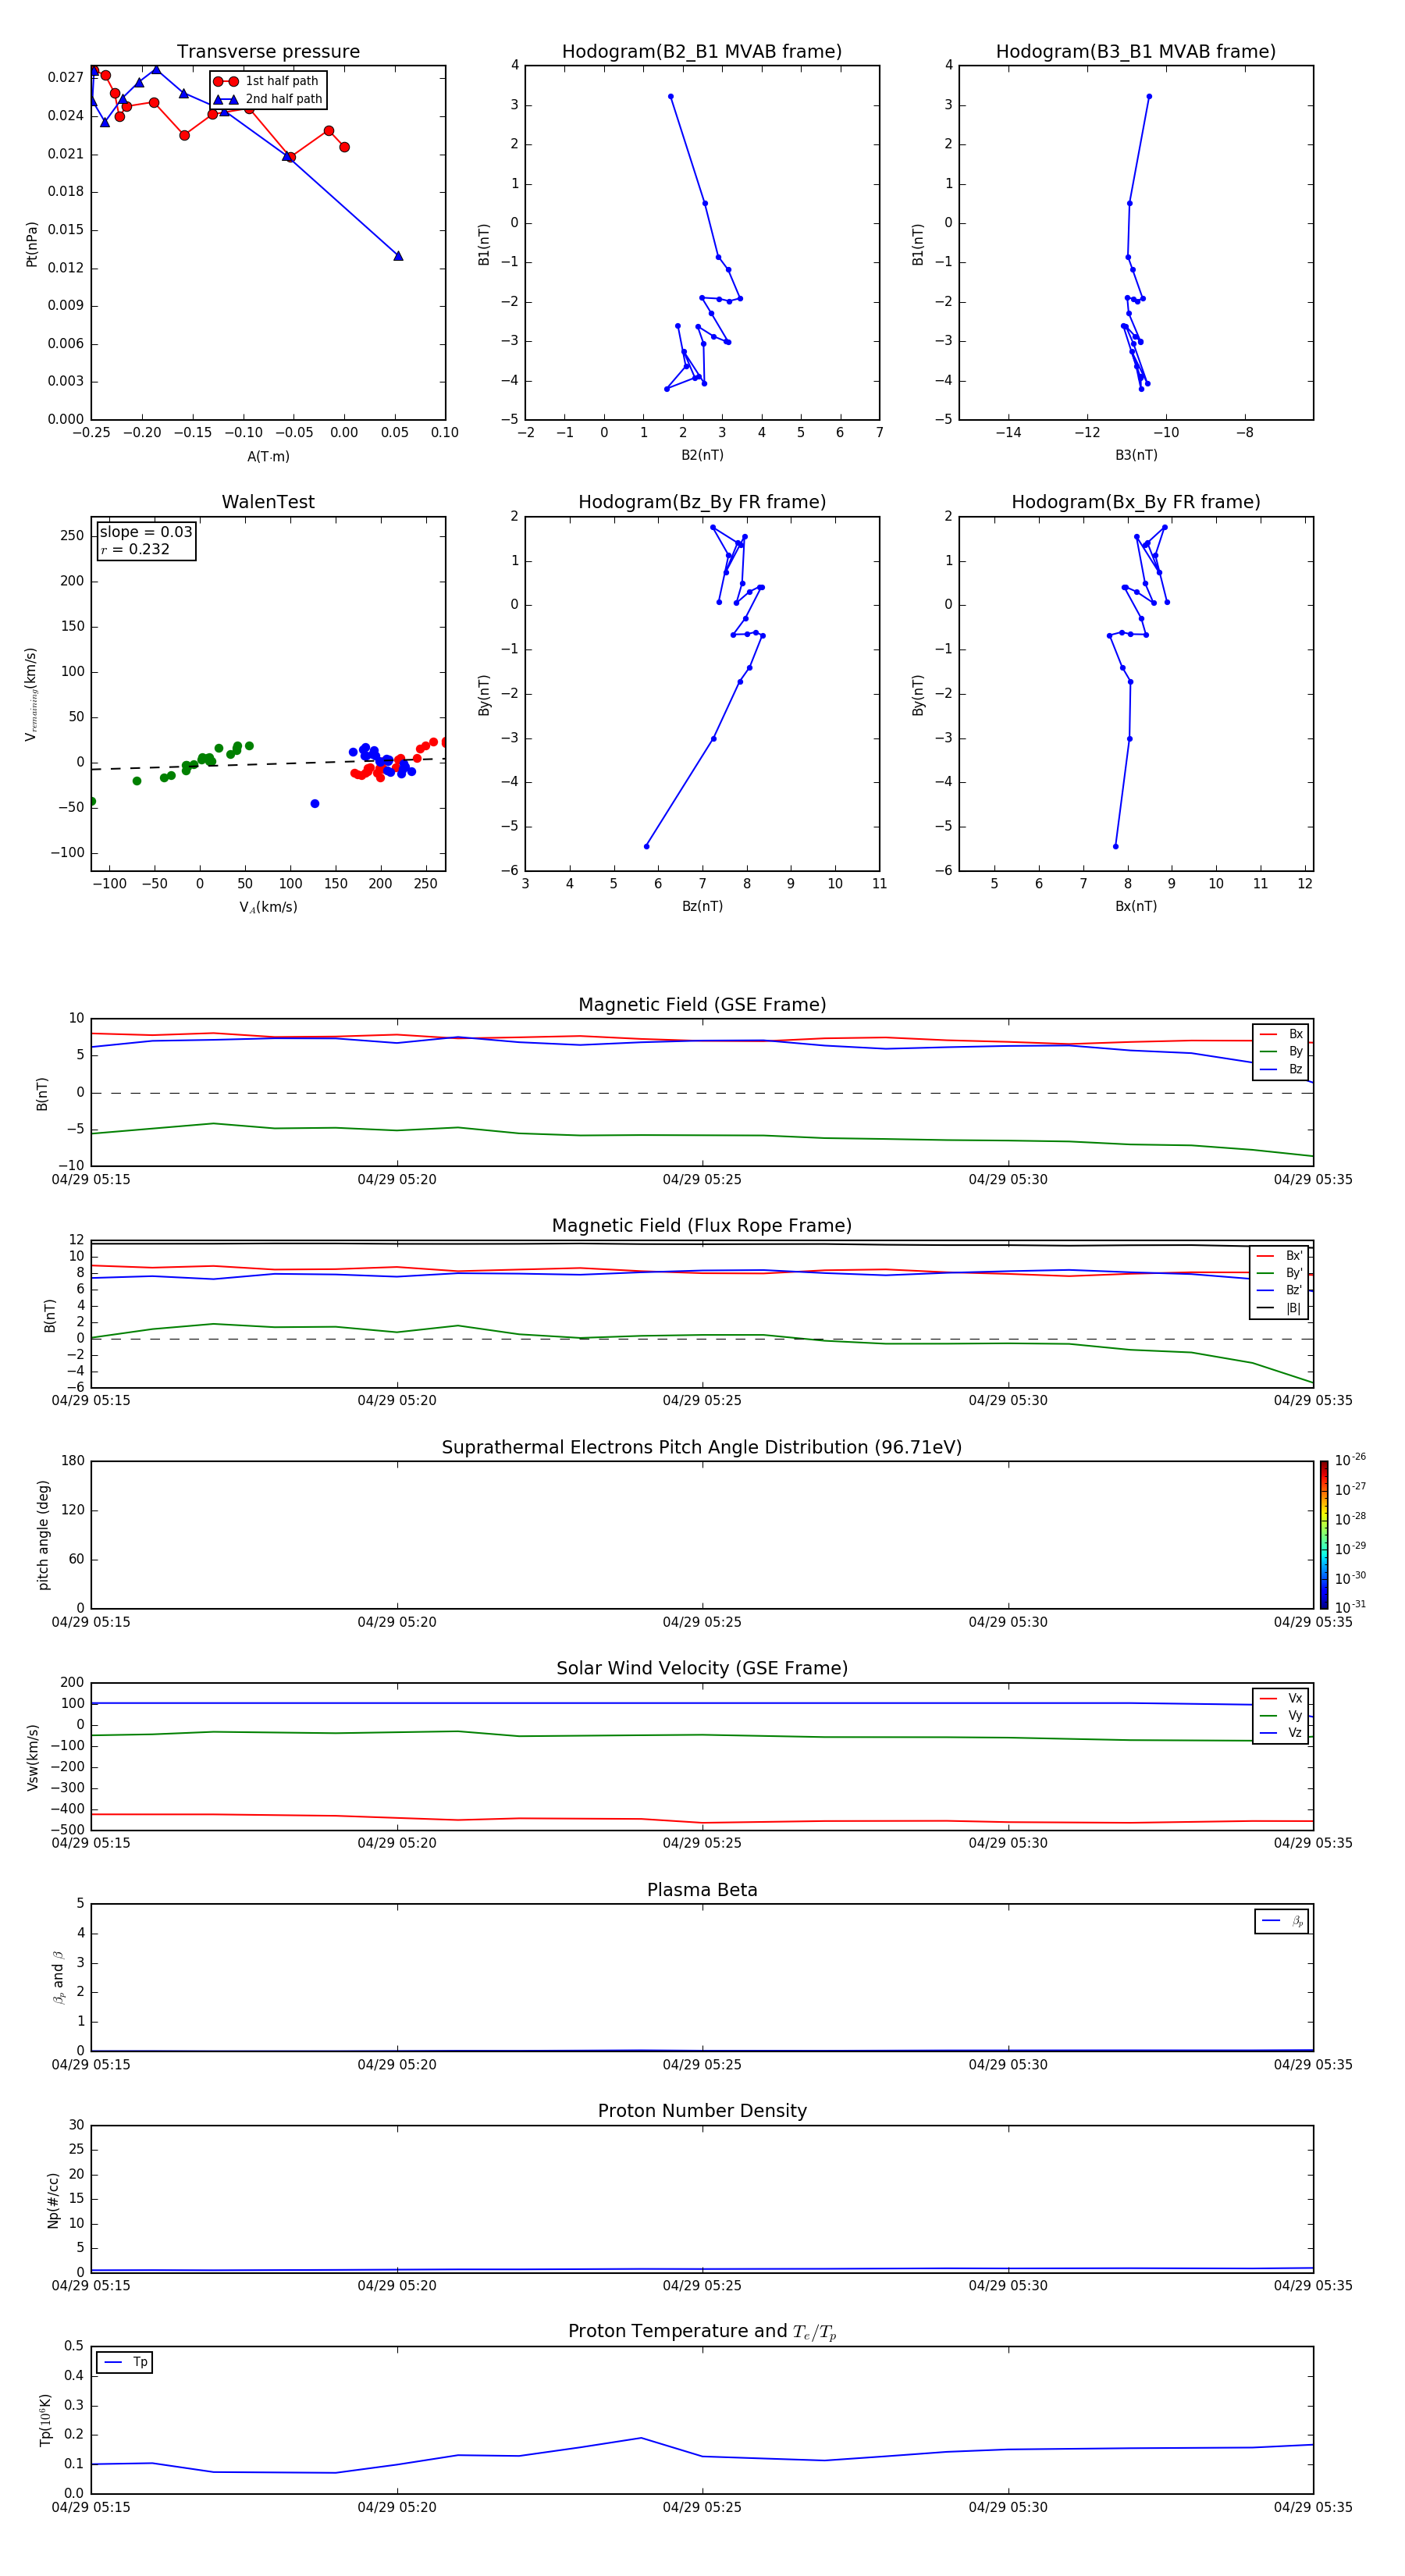Click the 'Proton Temperature and Te/Tp' title
This screenshot has height=2576, width=1405.
(702, 2332)
